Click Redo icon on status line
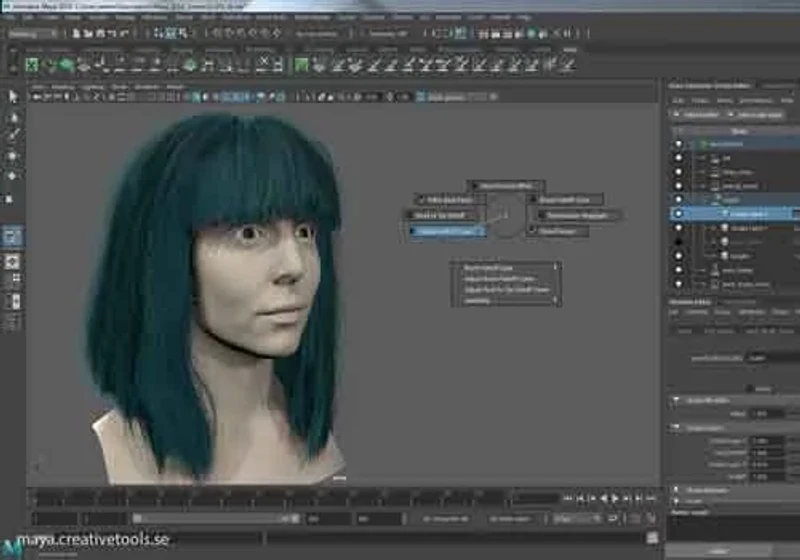The image size is (800, 560). click(124, 34)
